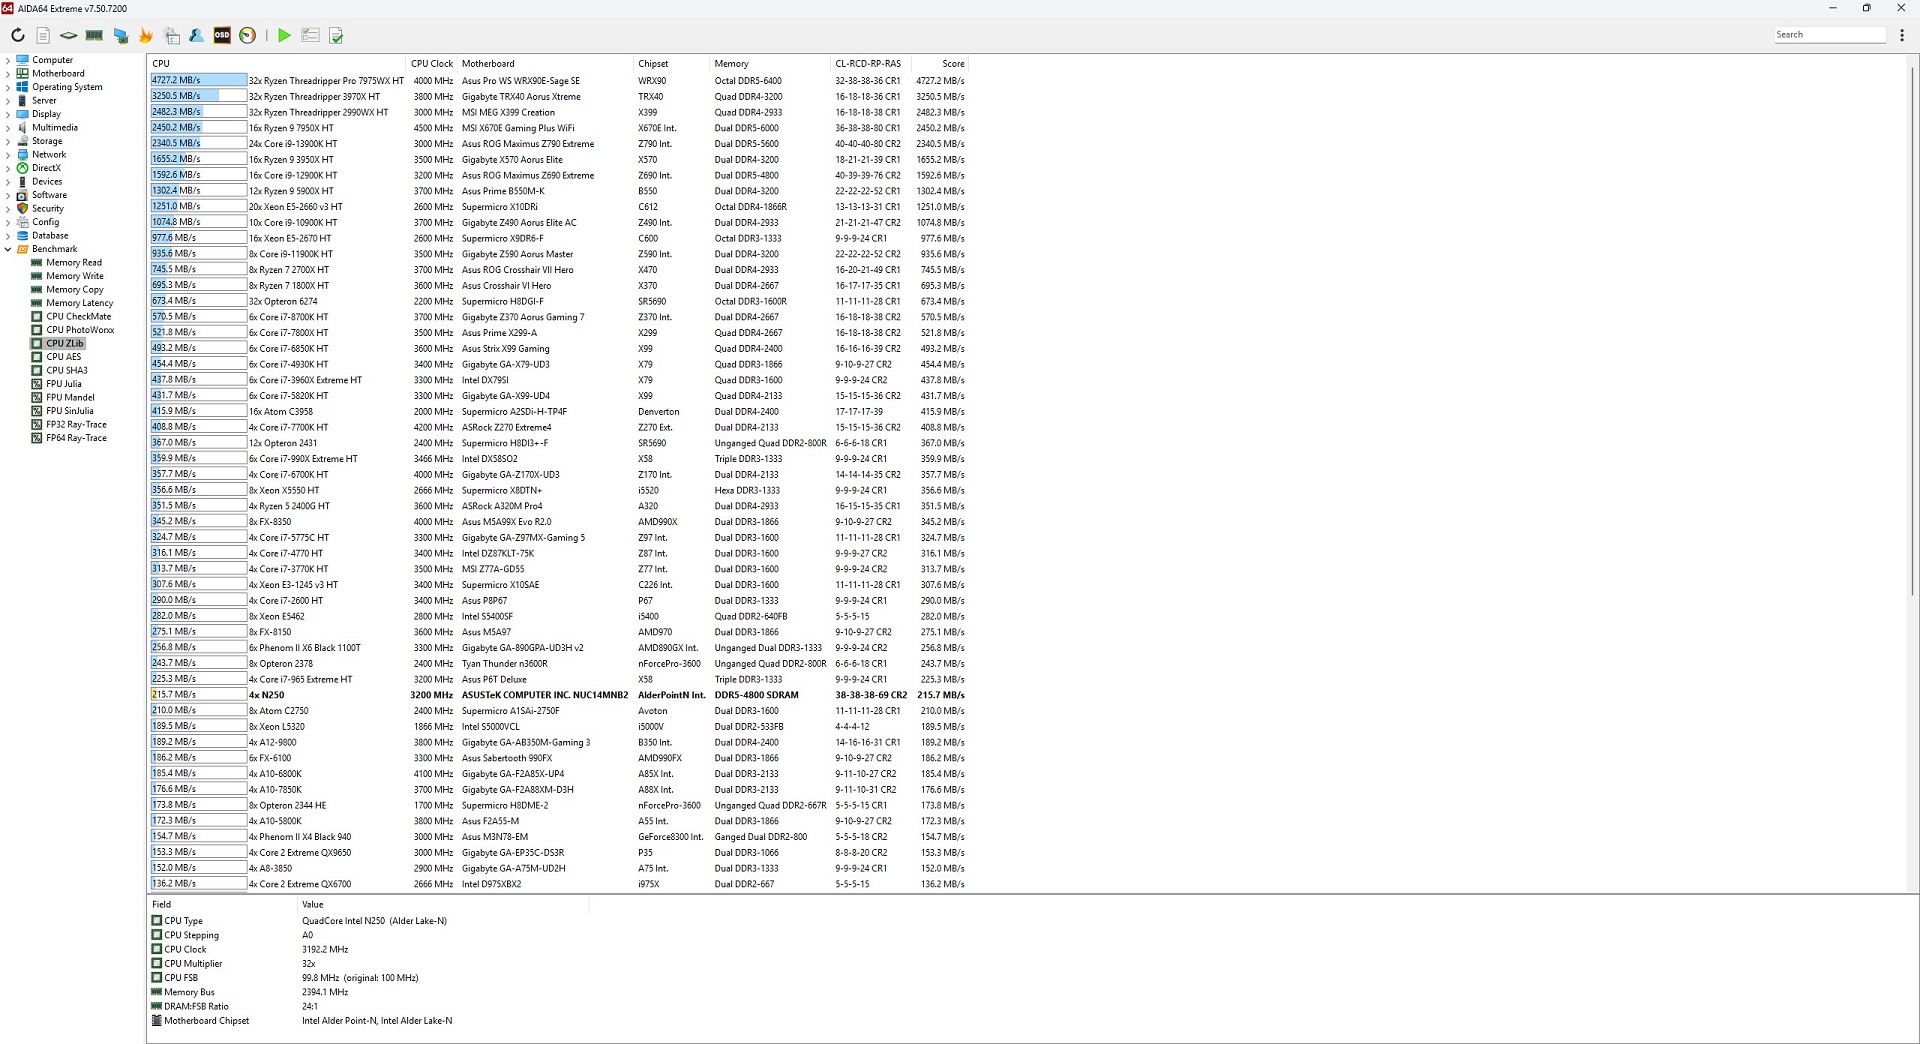The image size is (1920, 1044).
Task: Expand the Operating System tree node
Action: point(8,87)
